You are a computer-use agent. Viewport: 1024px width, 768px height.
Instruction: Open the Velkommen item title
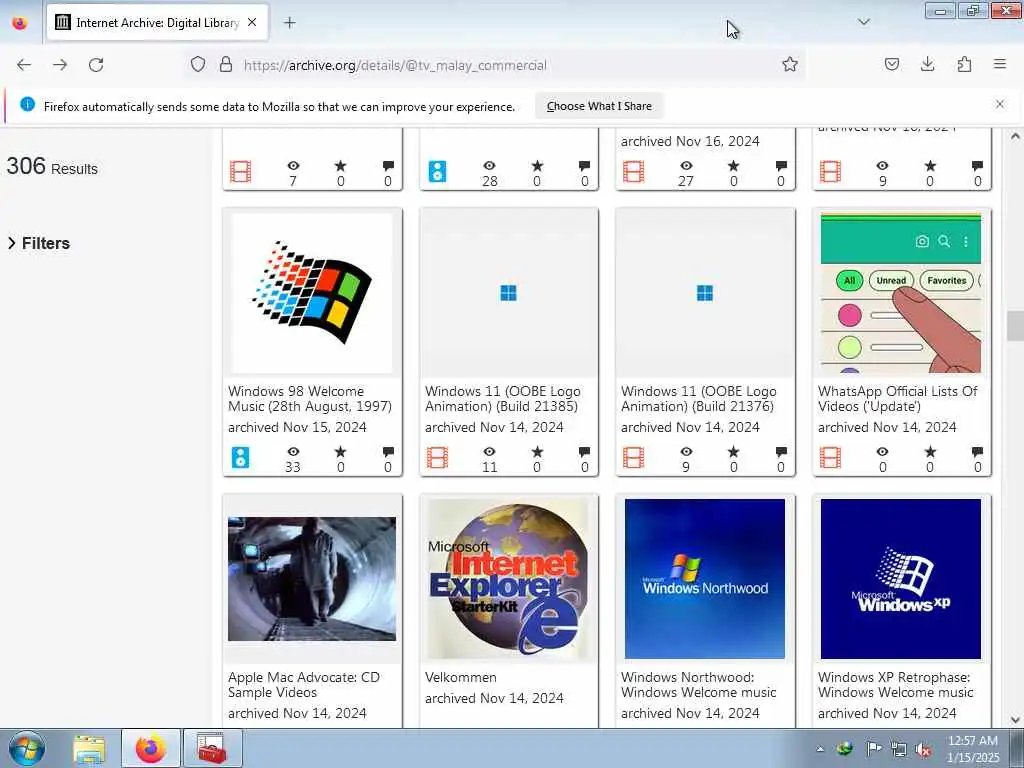(x=461, y=677)
